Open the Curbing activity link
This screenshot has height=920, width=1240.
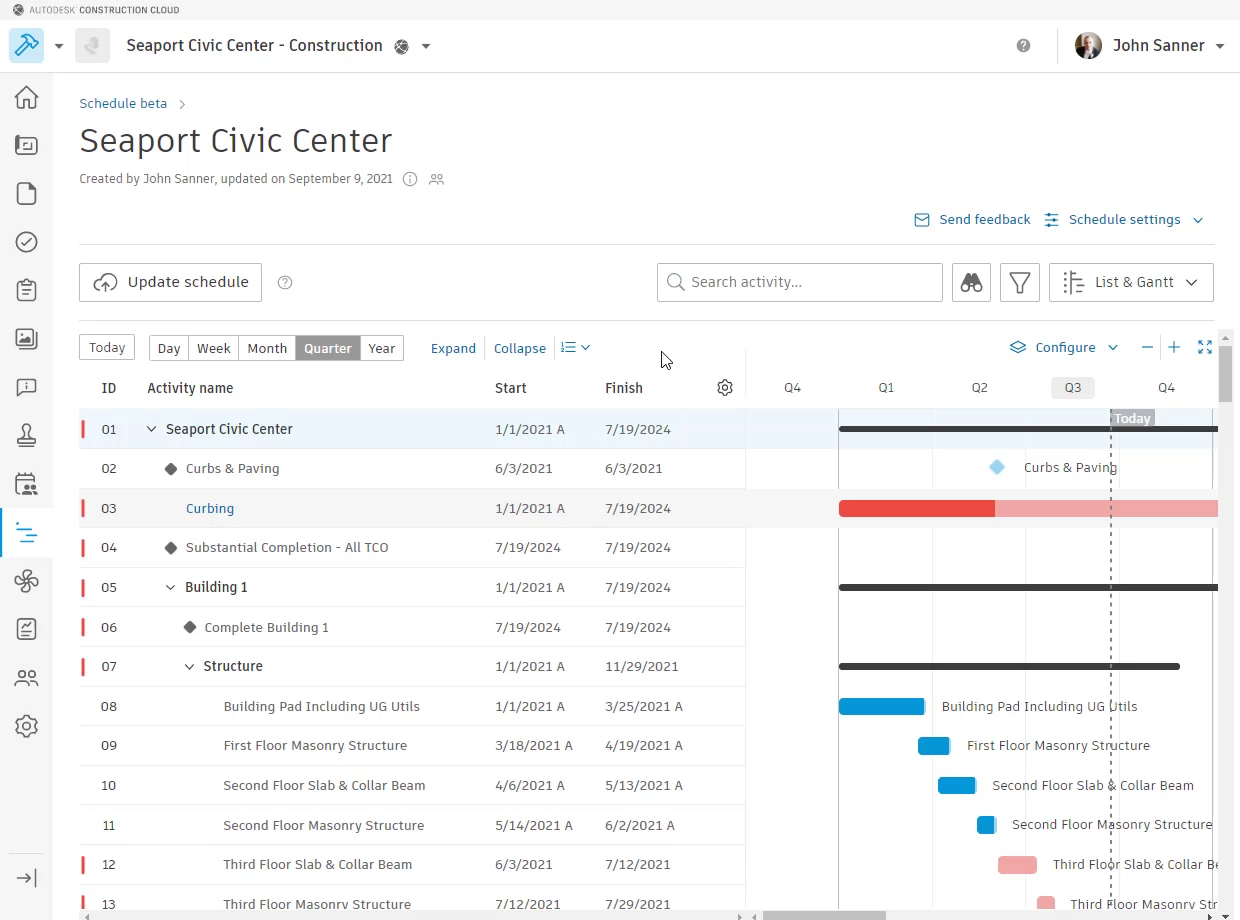(210, 508)
